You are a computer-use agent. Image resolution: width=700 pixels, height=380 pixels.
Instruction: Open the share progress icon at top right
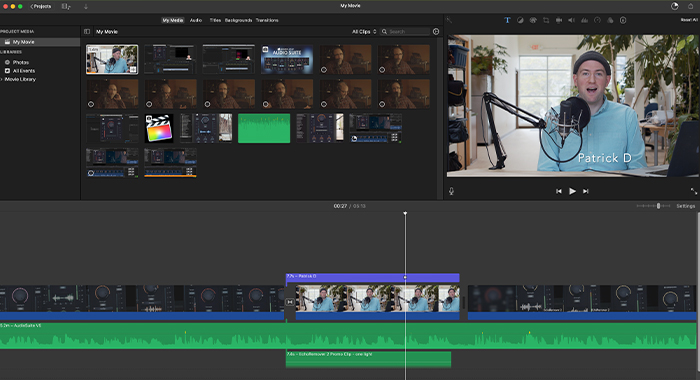coord(675,6)
